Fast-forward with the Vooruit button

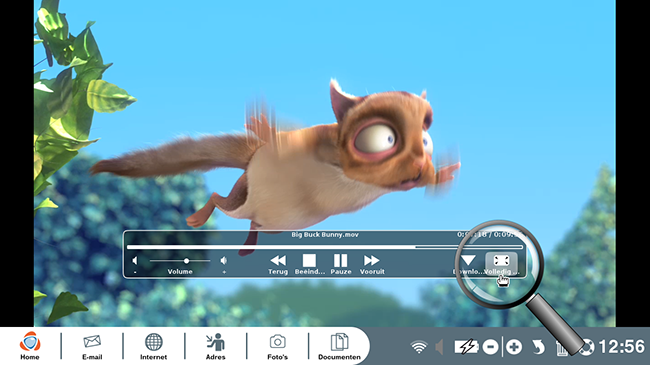(372, 264)
